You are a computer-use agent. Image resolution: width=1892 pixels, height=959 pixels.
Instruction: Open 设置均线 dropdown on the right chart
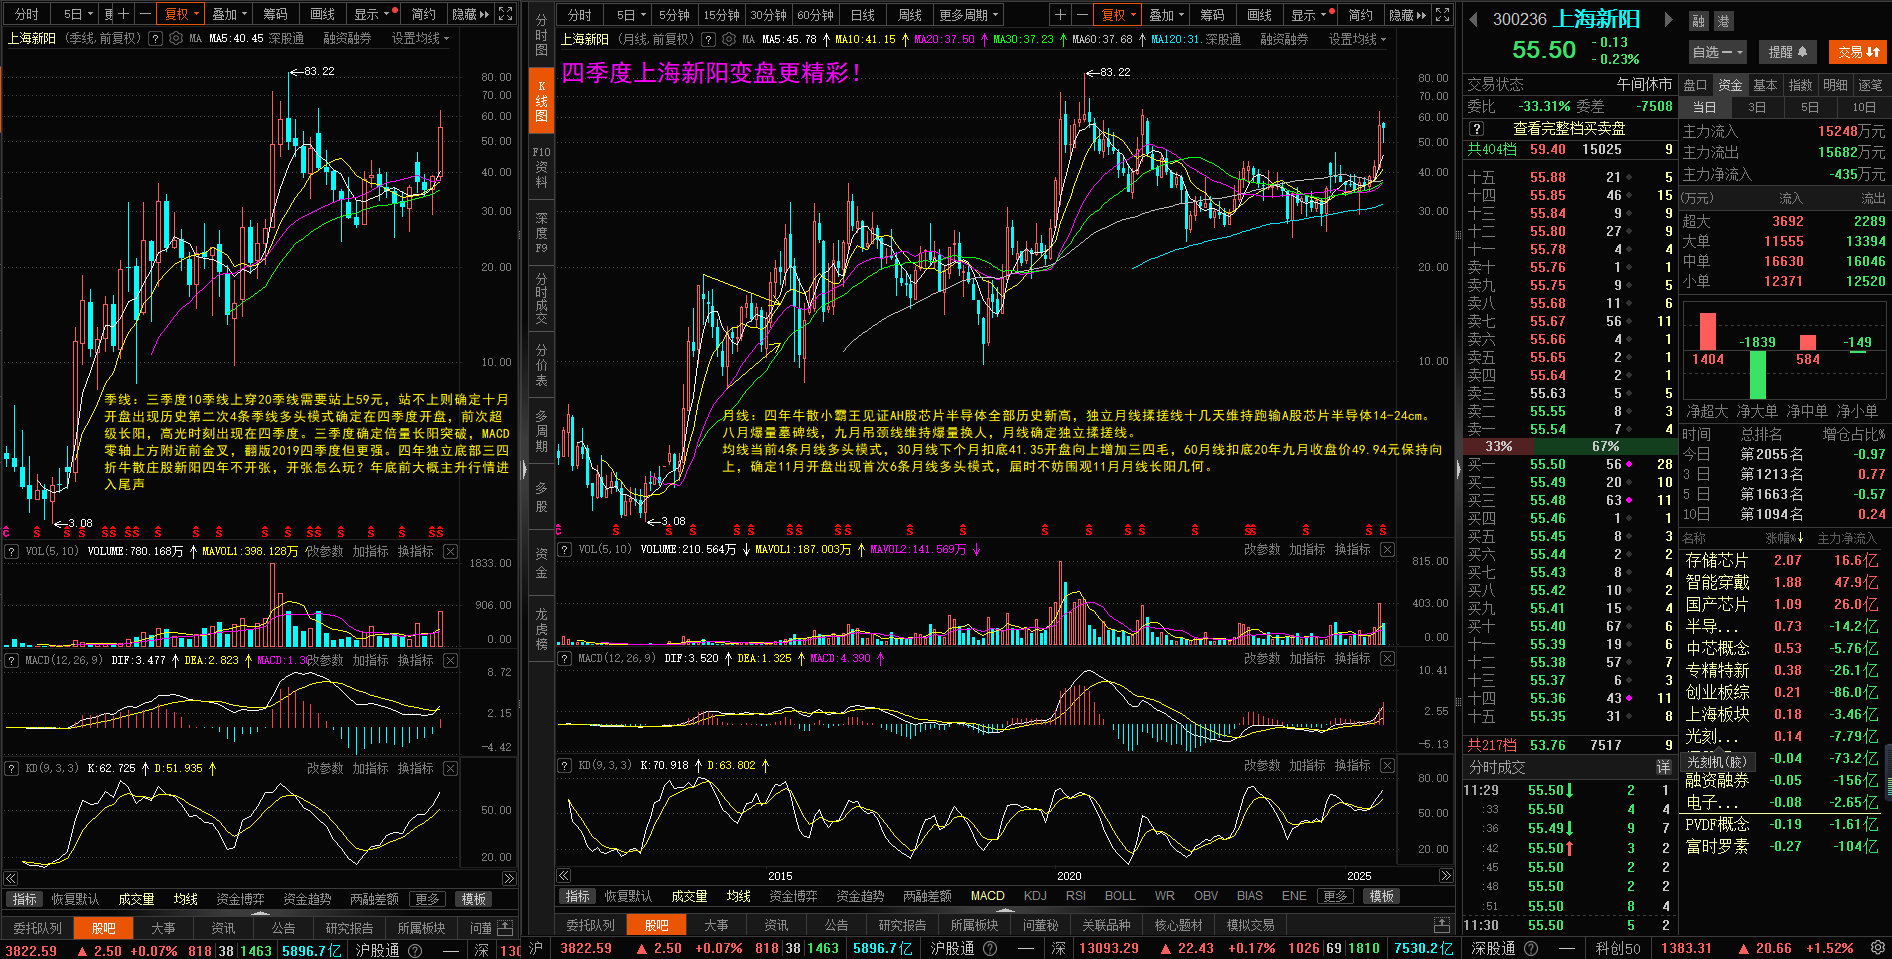[1357, 39]
